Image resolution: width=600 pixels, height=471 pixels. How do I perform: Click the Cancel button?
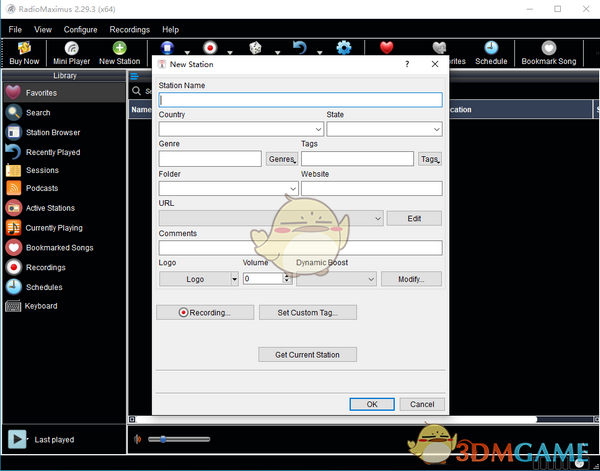click(x=422, y=404)
